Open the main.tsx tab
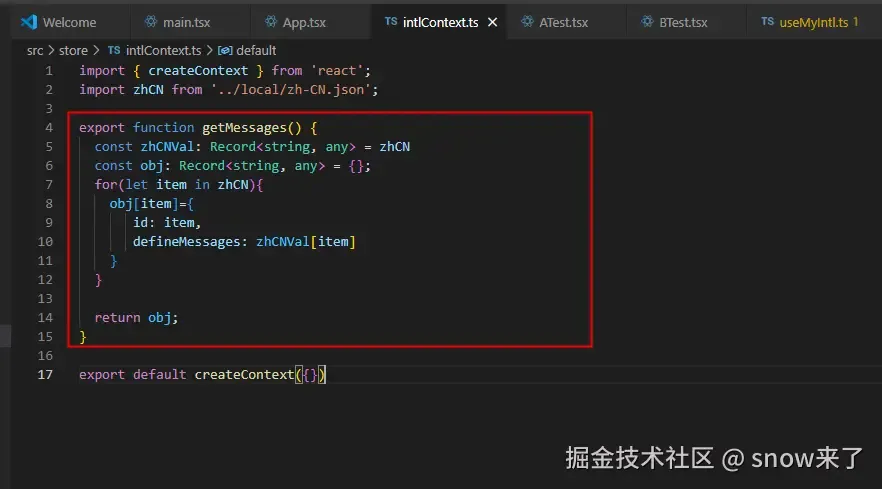The height and width of the screenshot is (489, 882). click(186, 23)
